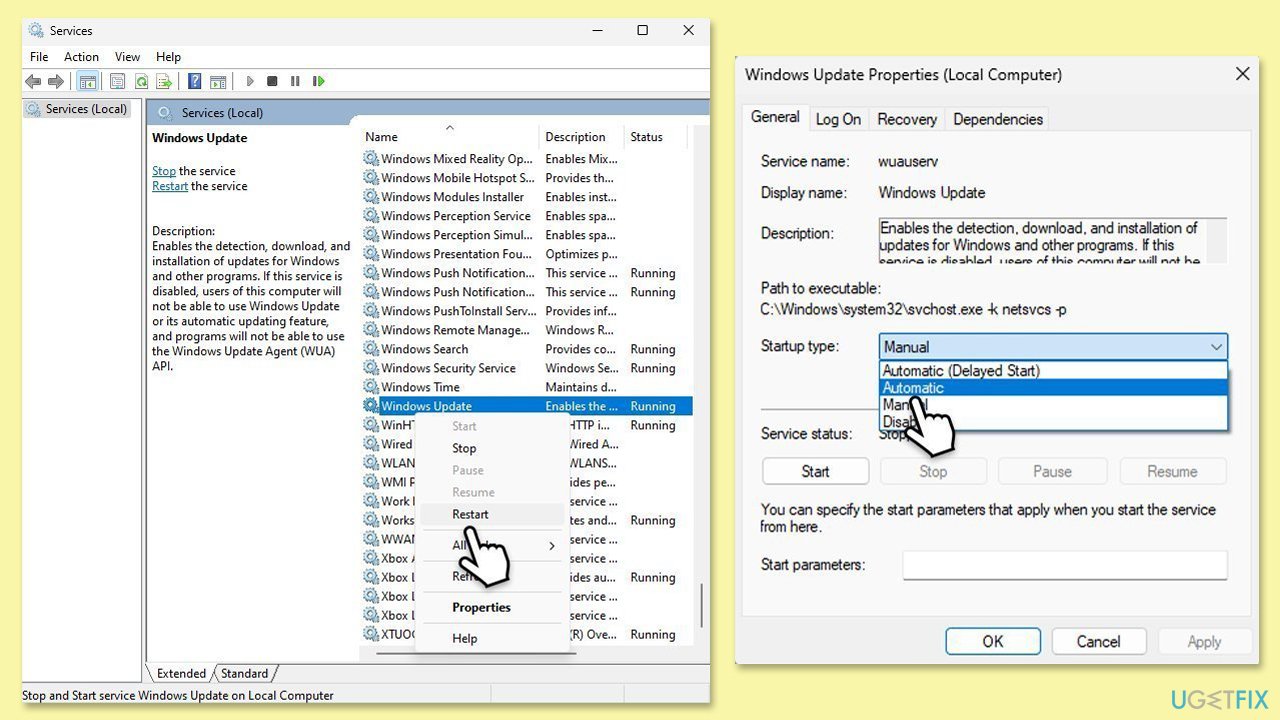
Task: Open the blue Help toolbar icon
Action: pos(195,81)
